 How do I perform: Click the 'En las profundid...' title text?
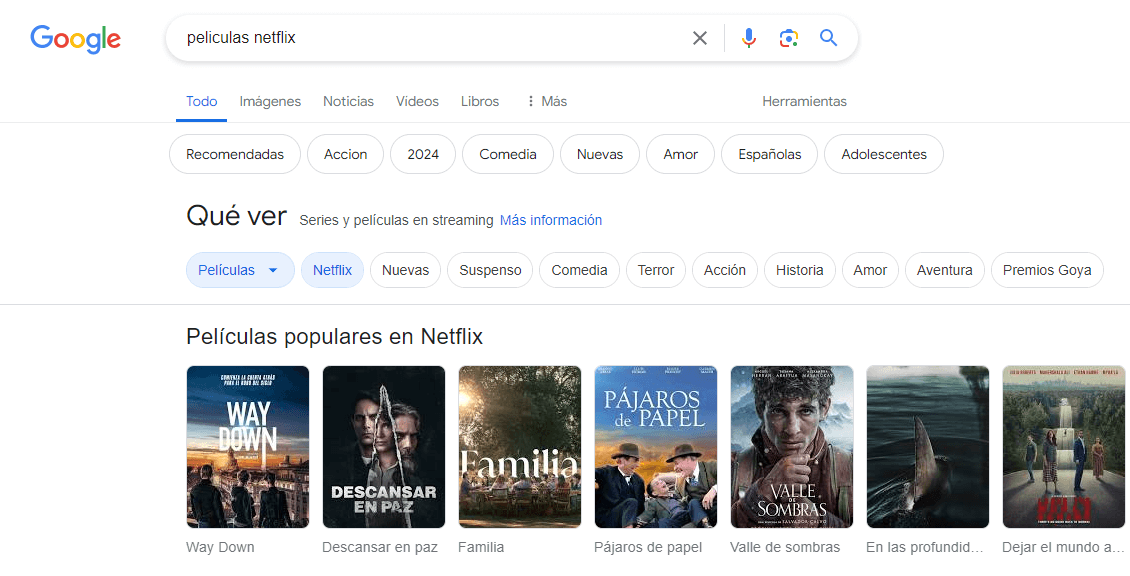click(x=925, y=547)
